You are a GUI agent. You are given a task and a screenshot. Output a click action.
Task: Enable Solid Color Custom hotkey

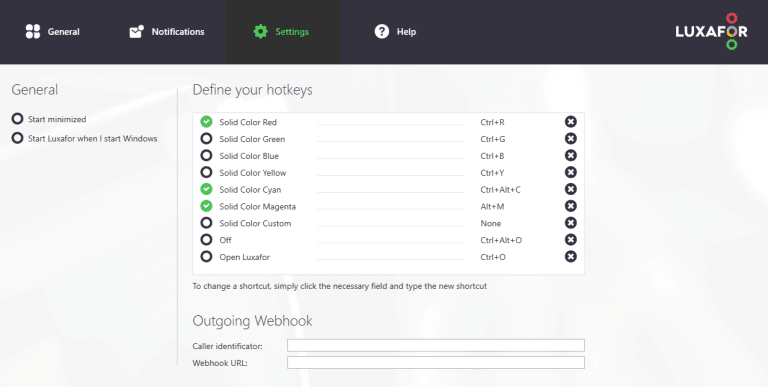pyautogui.click(x=206, y=223)
